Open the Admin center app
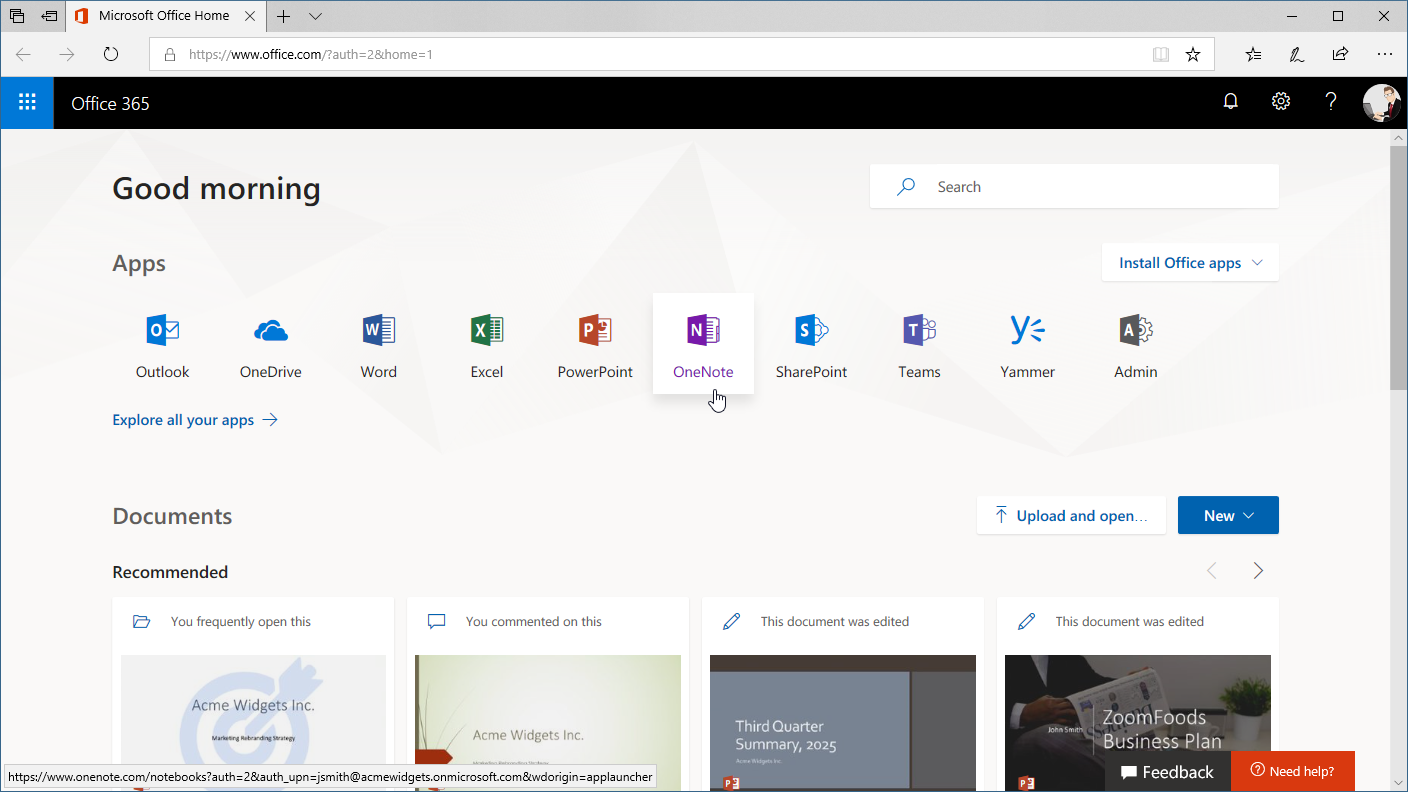The width and height of the screenshot is (1408, 792). [x=1135, y=344]
